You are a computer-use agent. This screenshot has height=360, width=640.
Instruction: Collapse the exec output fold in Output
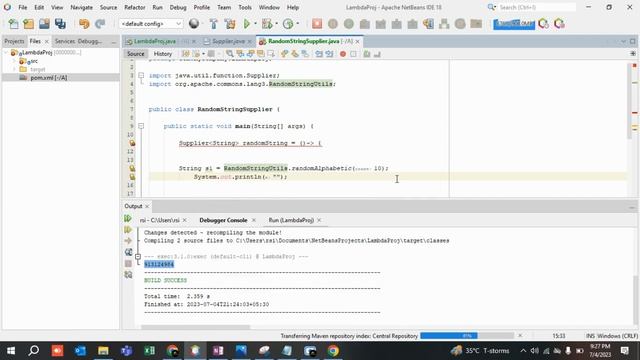(138, 257)
